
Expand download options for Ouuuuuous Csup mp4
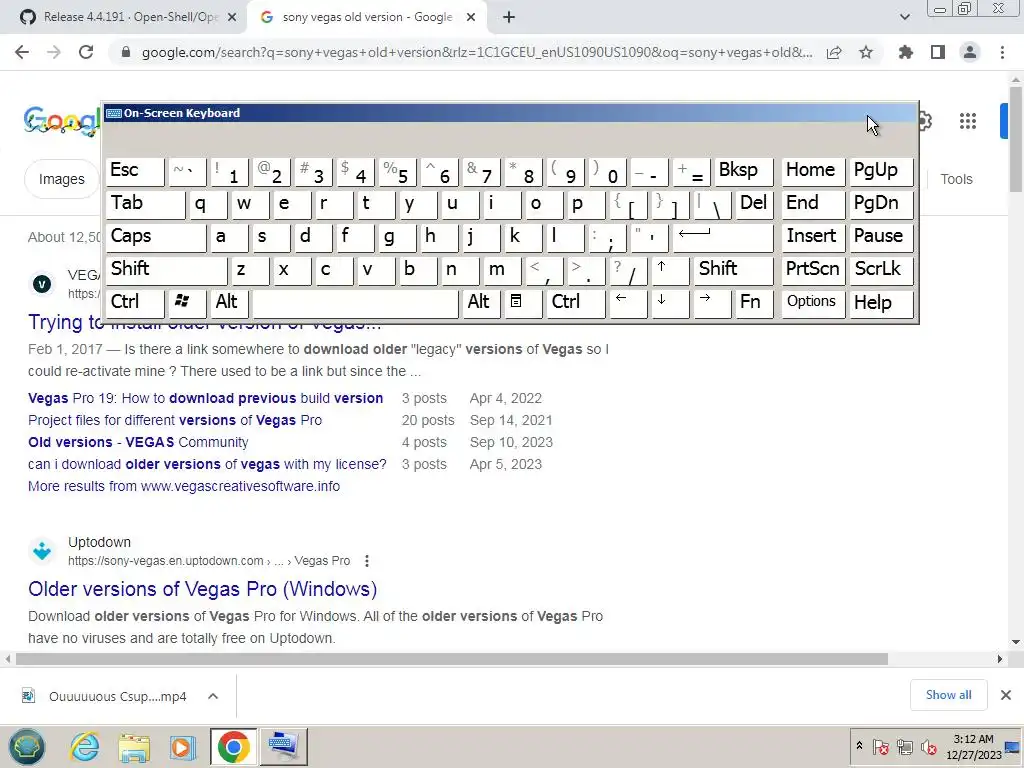[213, 696]
